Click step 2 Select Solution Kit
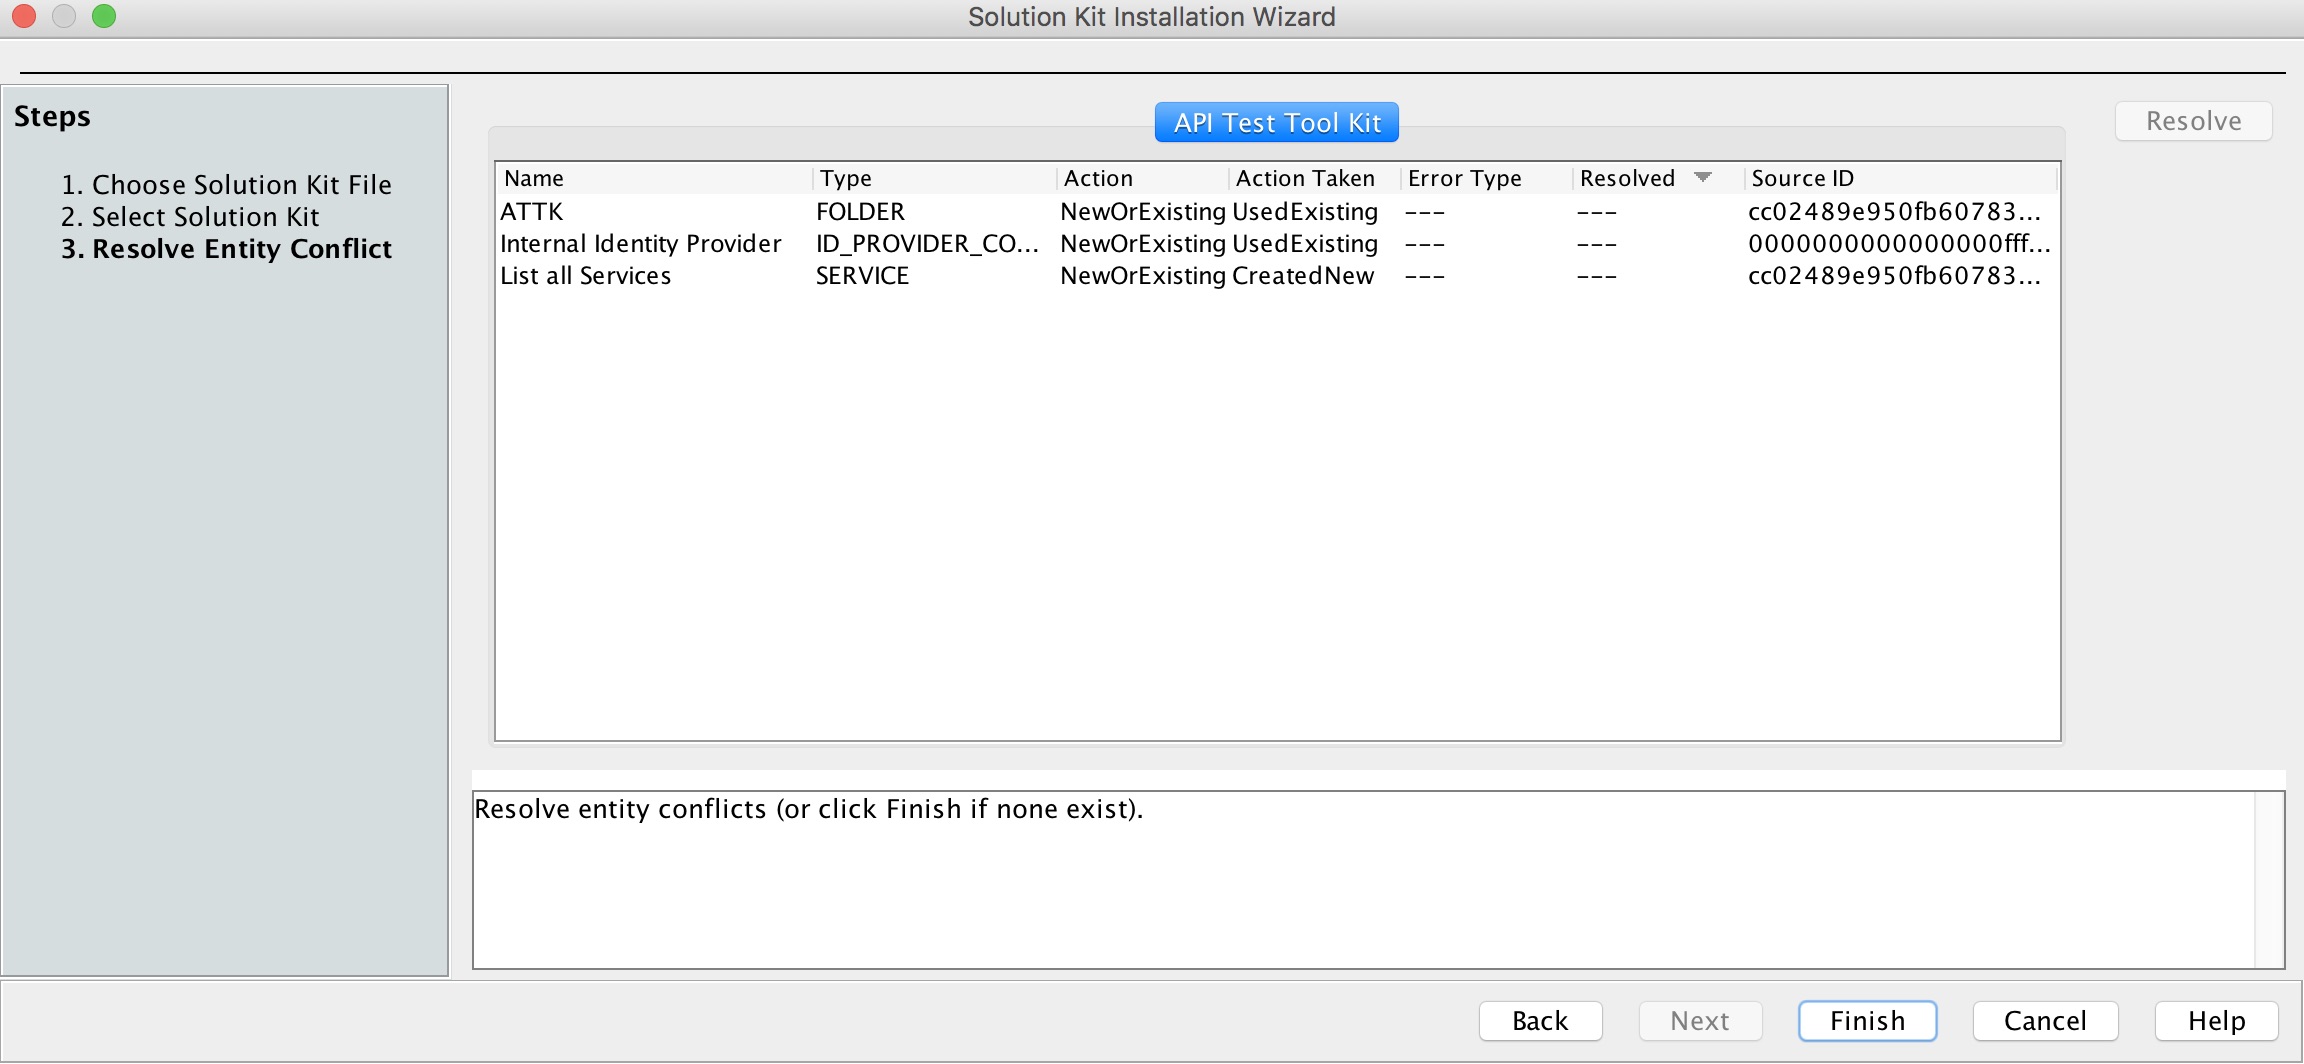This screenshot has height=1064, width=2304. click(x=190, y=217)
